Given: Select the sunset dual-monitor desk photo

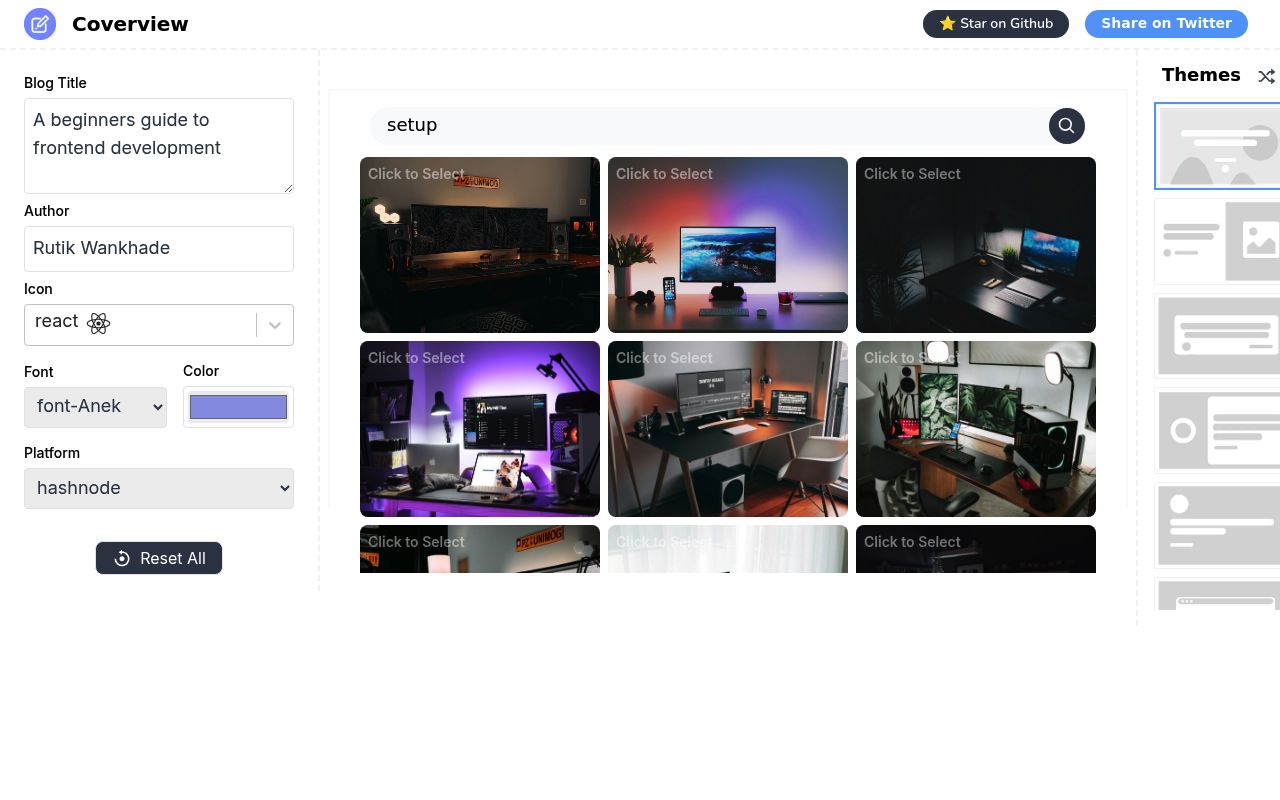Looking at the screenshot, I should coord(727,244).
